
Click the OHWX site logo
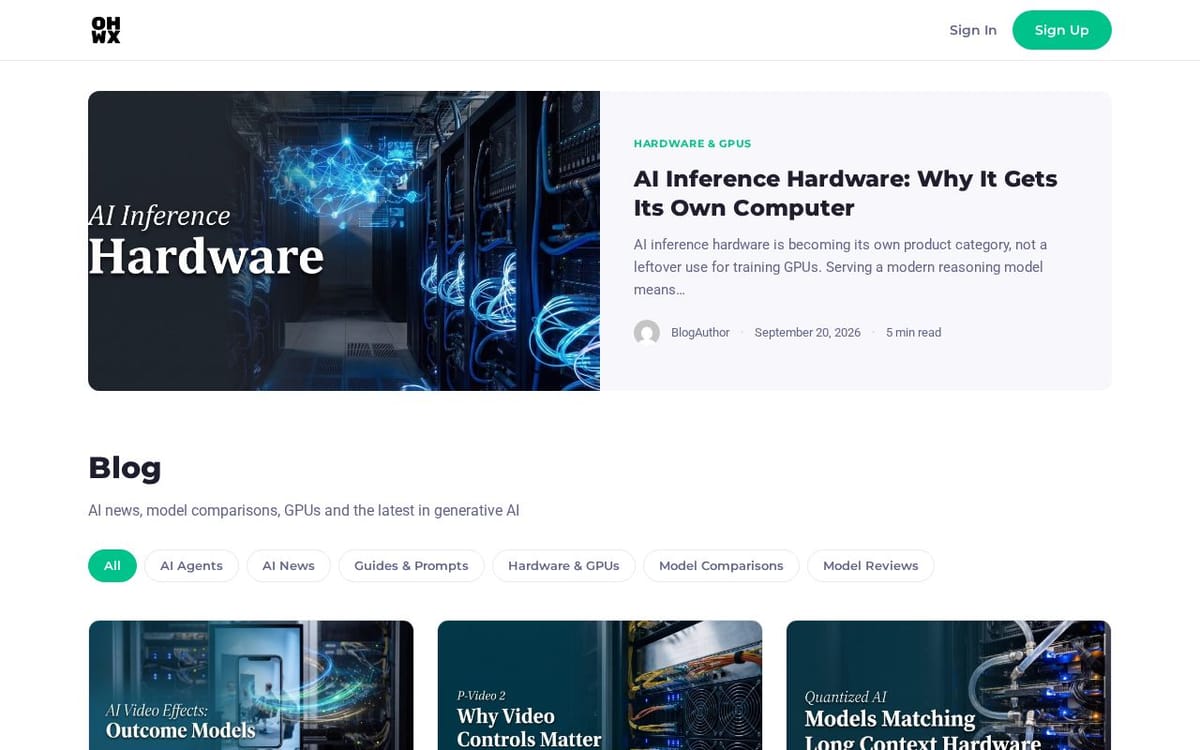(106, 30)
